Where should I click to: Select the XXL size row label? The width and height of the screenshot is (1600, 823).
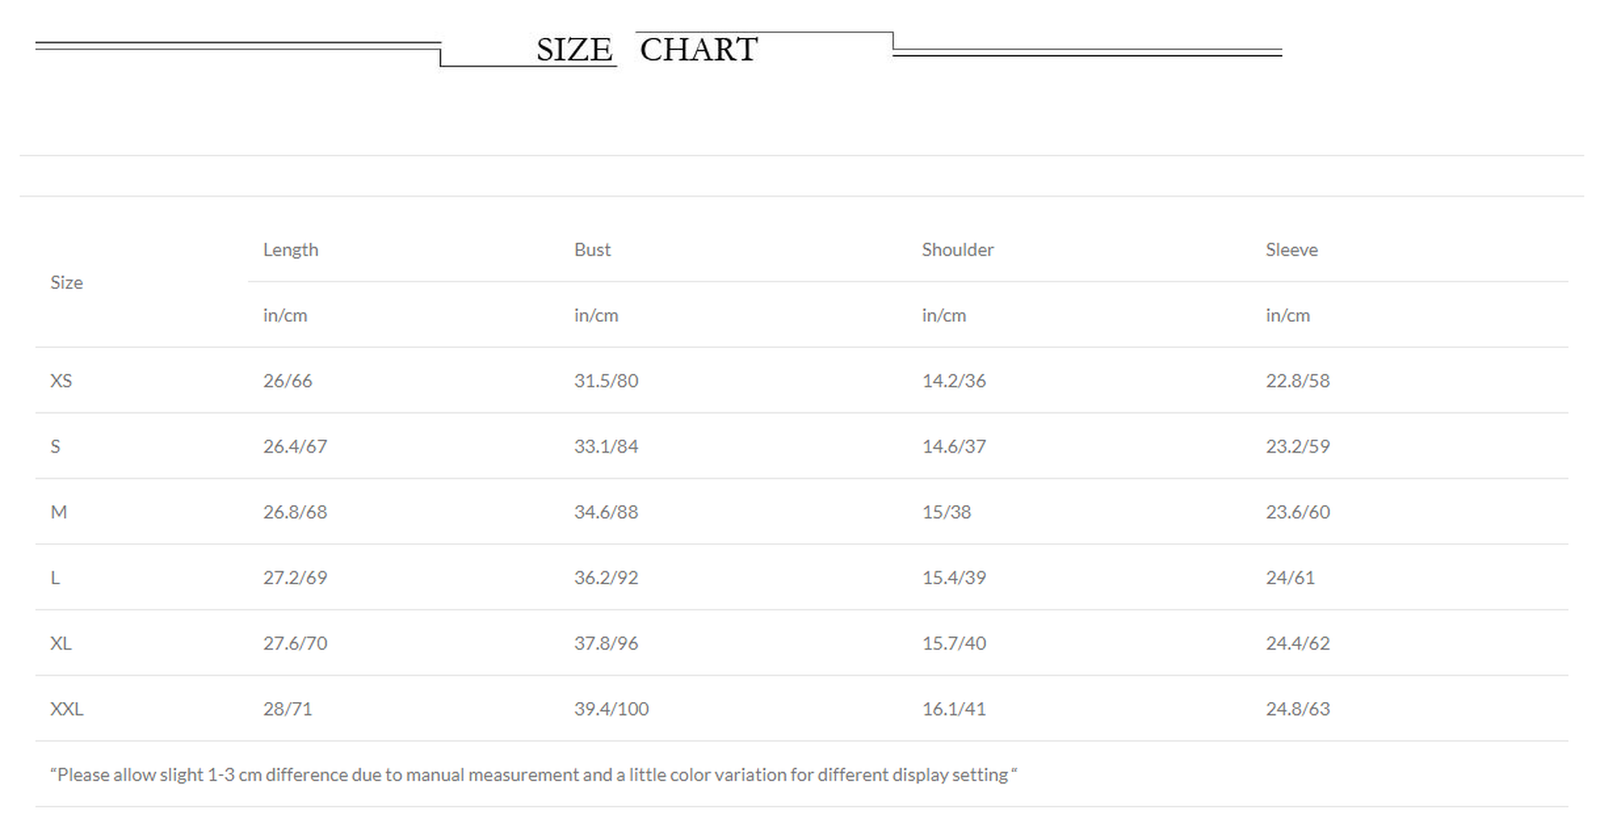pos(67,709)
